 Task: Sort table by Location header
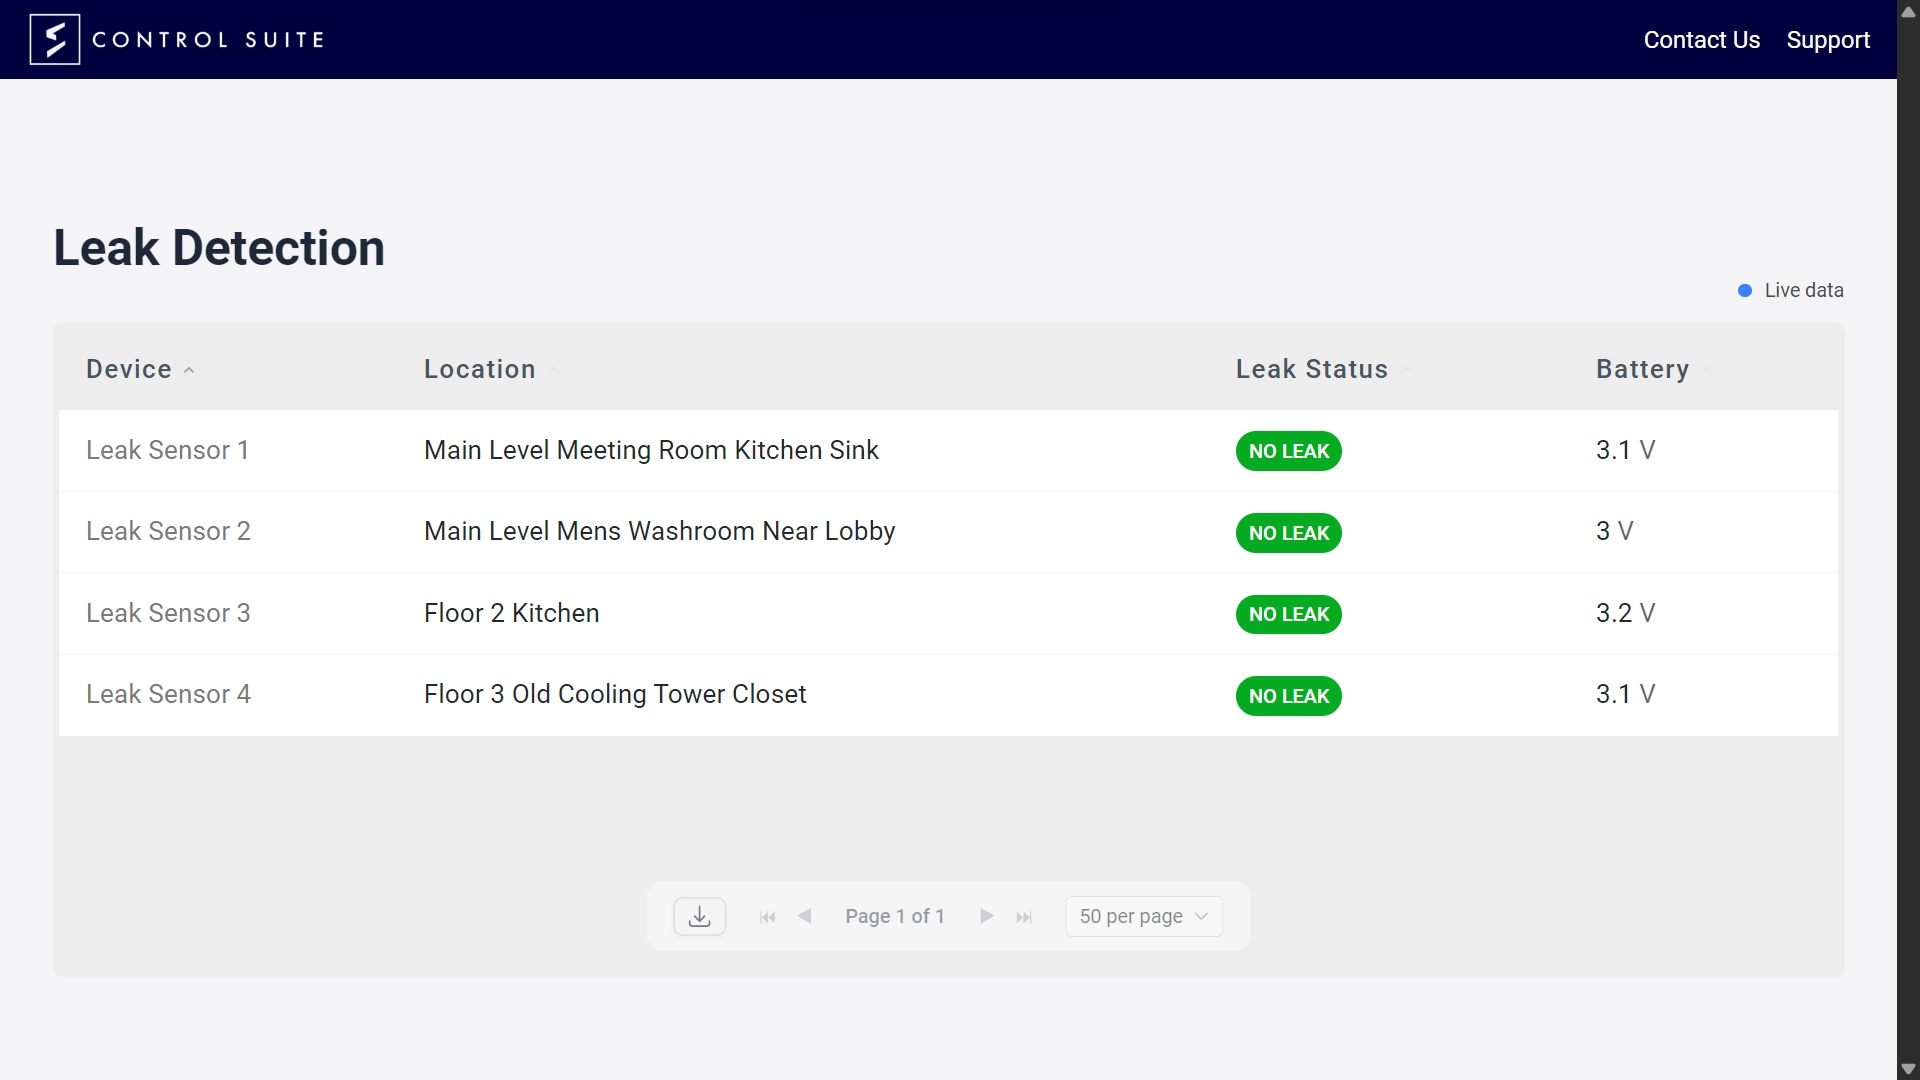479,369
